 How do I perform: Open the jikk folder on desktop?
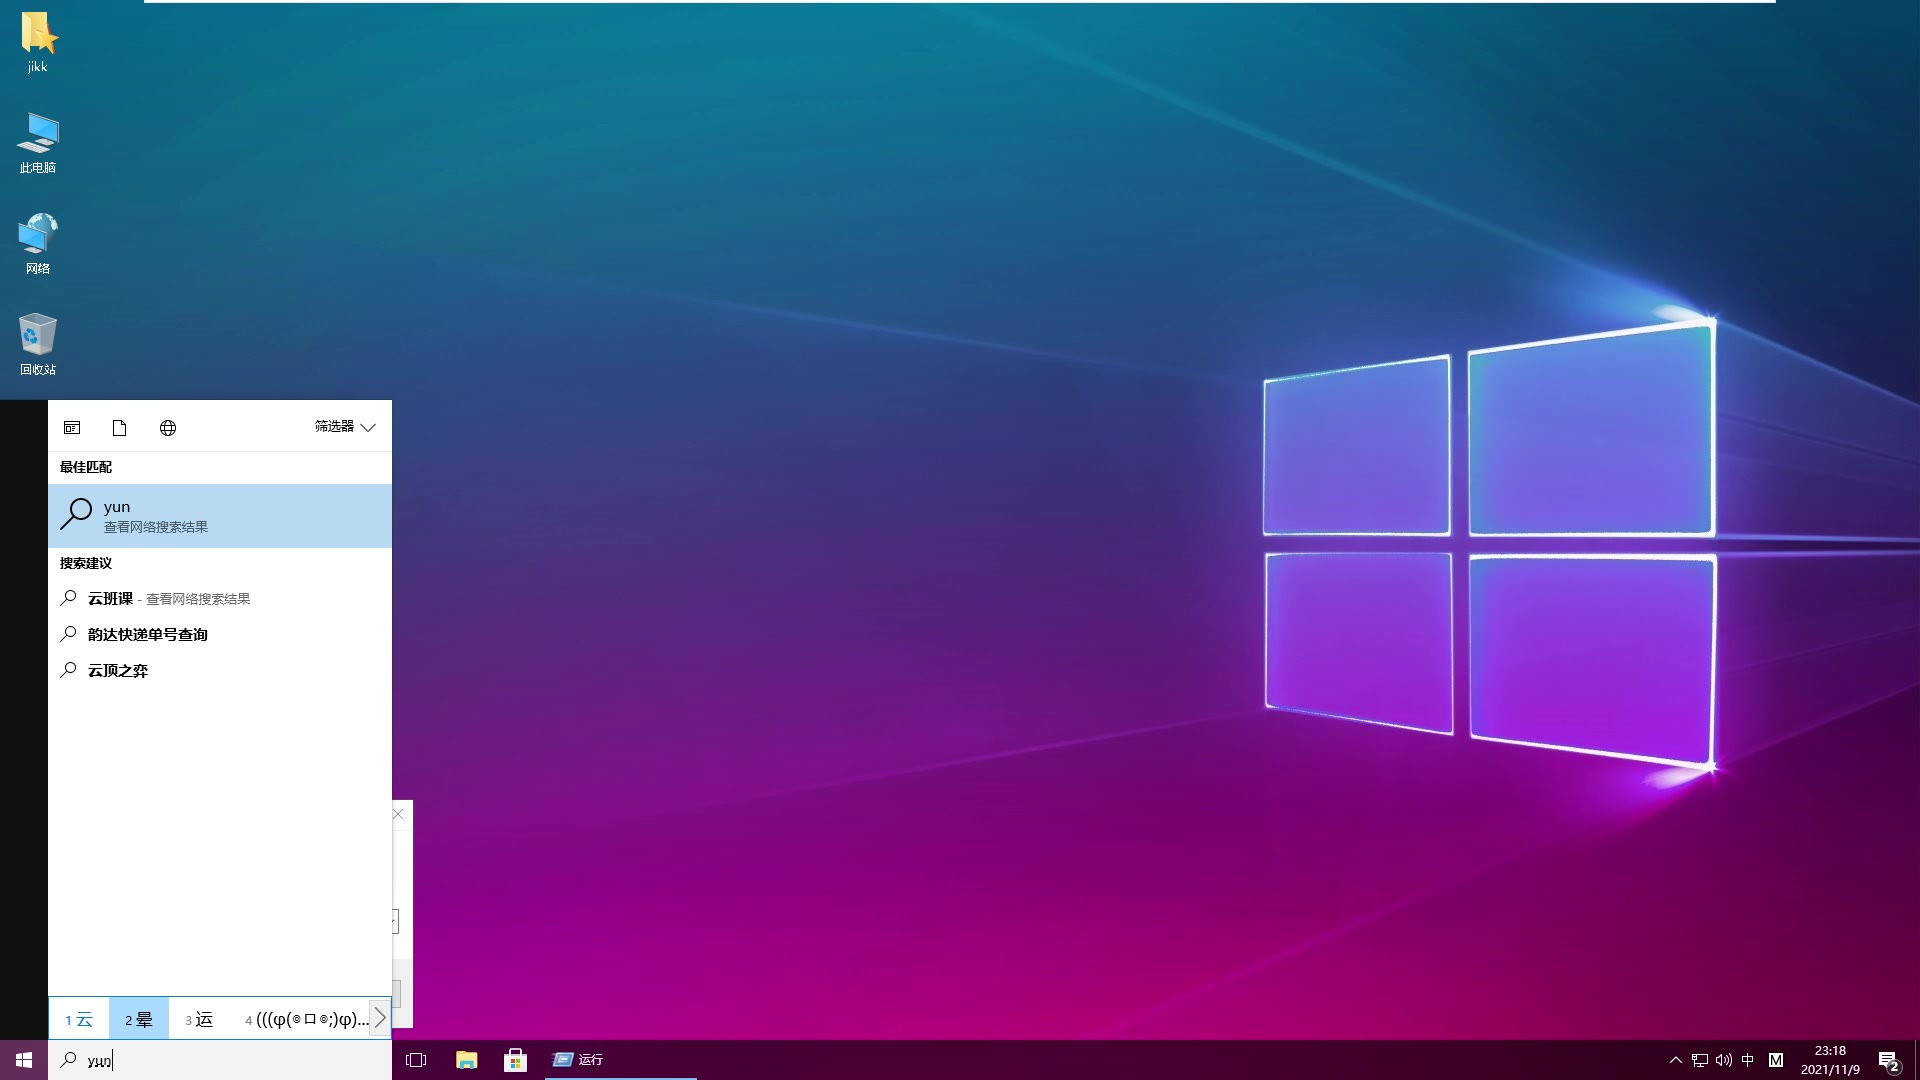click(x=38, y=43)
